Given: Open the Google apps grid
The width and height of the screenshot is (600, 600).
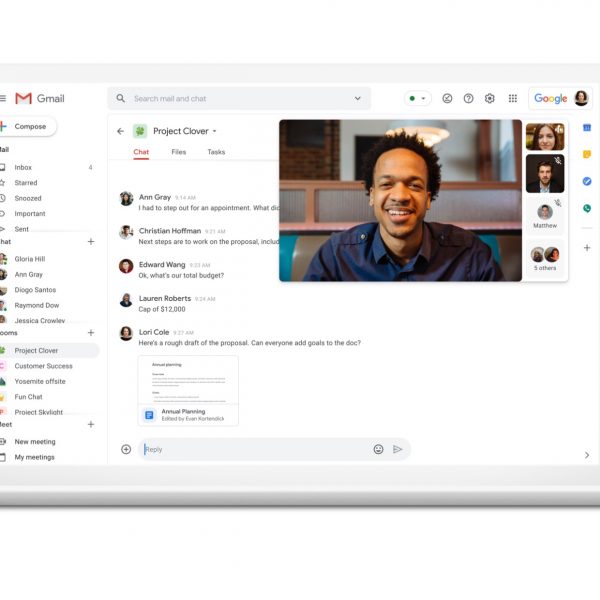Looking at the screenshot, I should (513, 99).
